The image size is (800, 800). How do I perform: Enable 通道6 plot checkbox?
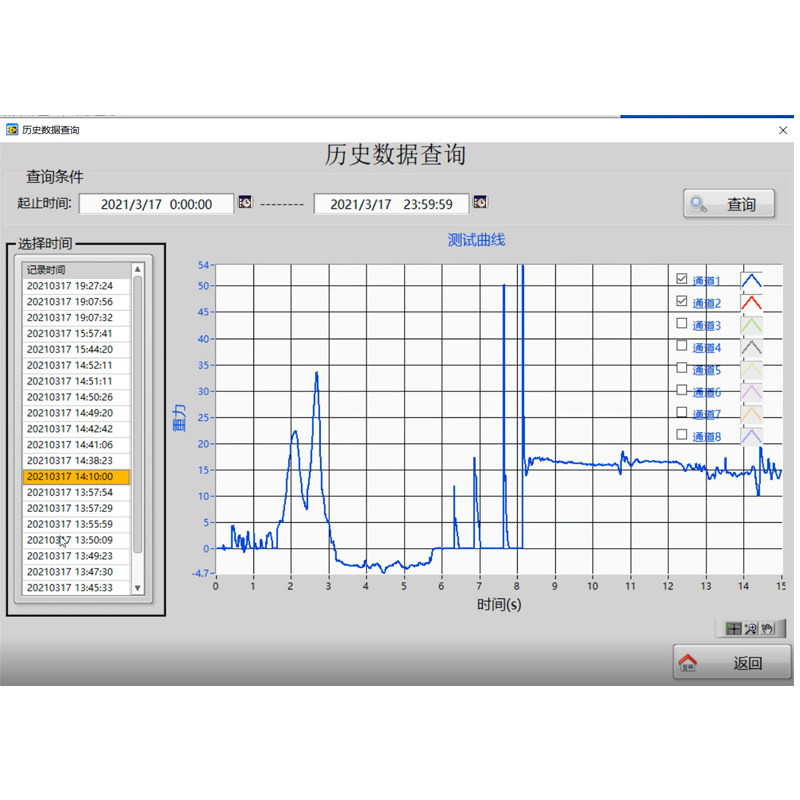(x=681, y=390)
